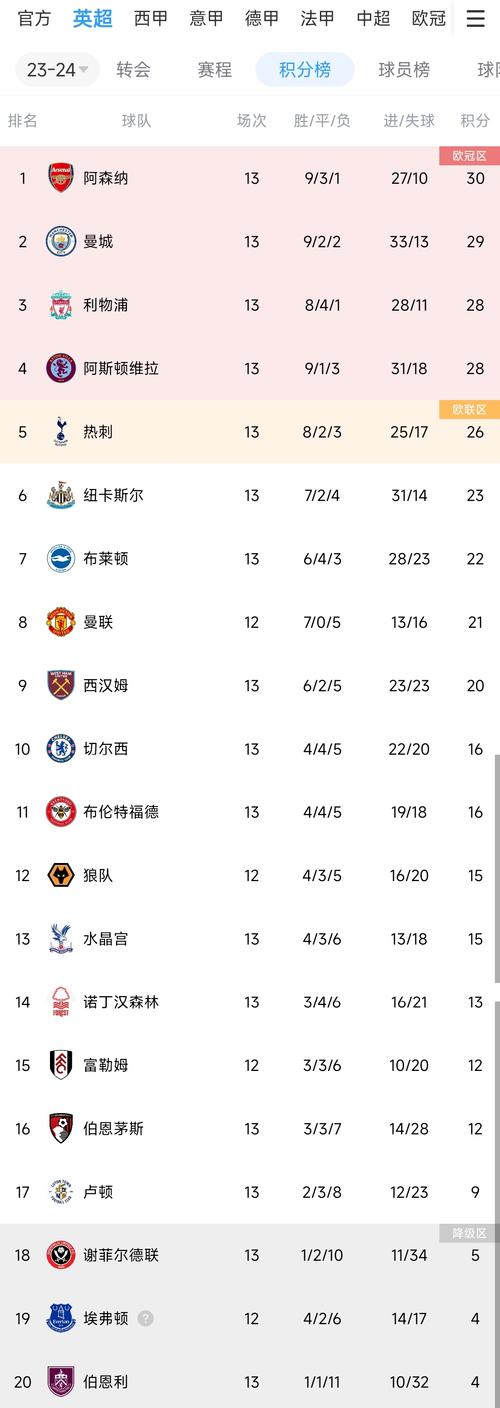Tap the Manchester City club crest

(x=61, y=242)
